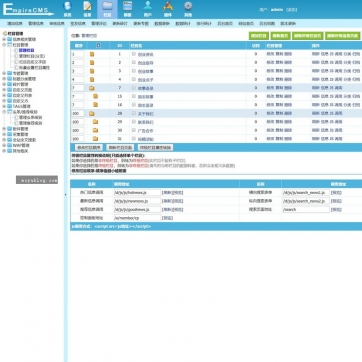Open the 系统 (System) top icon

click(x=68, y=9)
